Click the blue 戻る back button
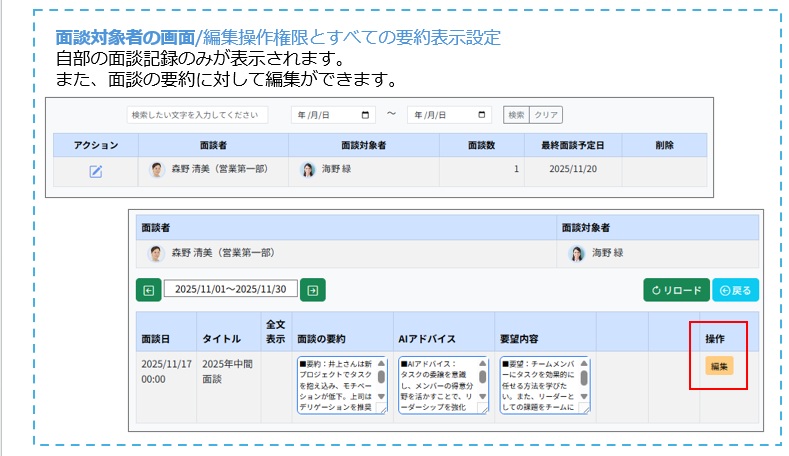 (x=735, y=290)
